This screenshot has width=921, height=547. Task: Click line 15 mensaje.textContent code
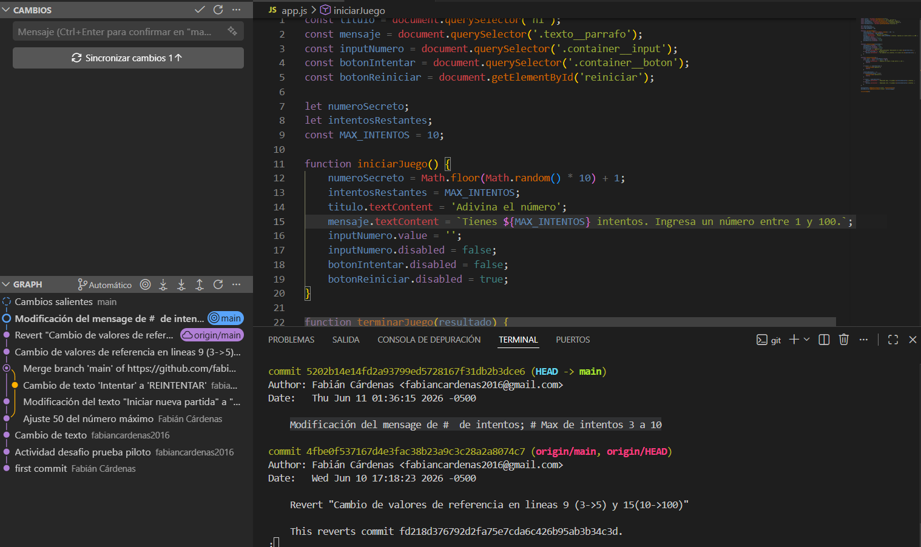(x=590, y=222)
